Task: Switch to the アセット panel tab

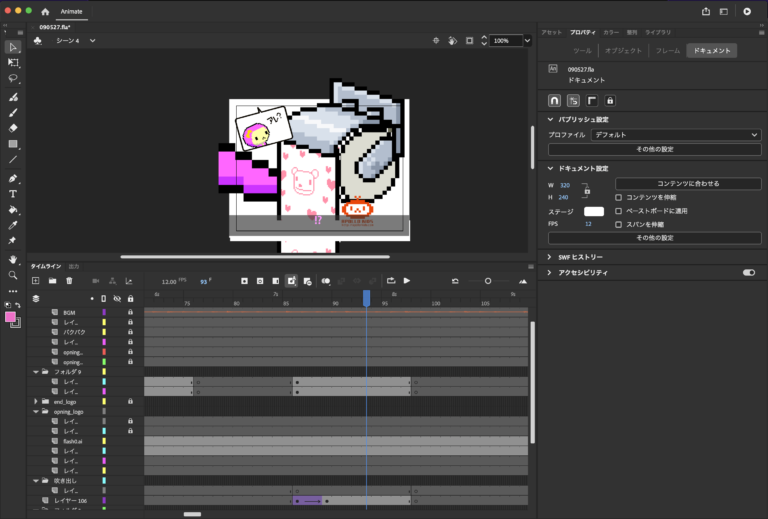Action: (x=552, y=32)
